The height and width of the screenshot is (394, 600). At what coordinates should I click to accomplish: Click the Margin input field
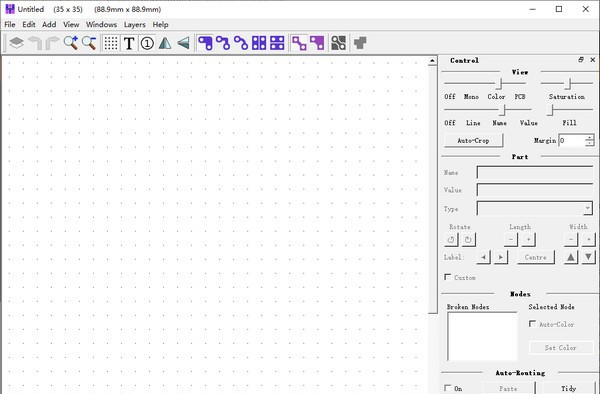coord(572,140)
